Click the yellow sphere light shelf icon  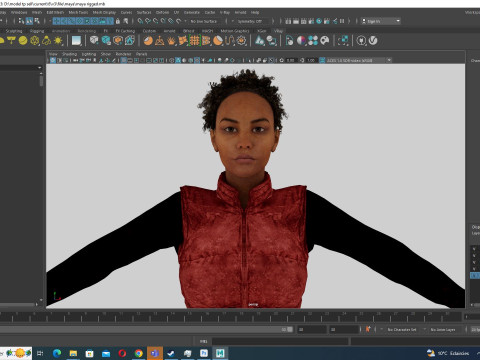[x=23, y=41]
